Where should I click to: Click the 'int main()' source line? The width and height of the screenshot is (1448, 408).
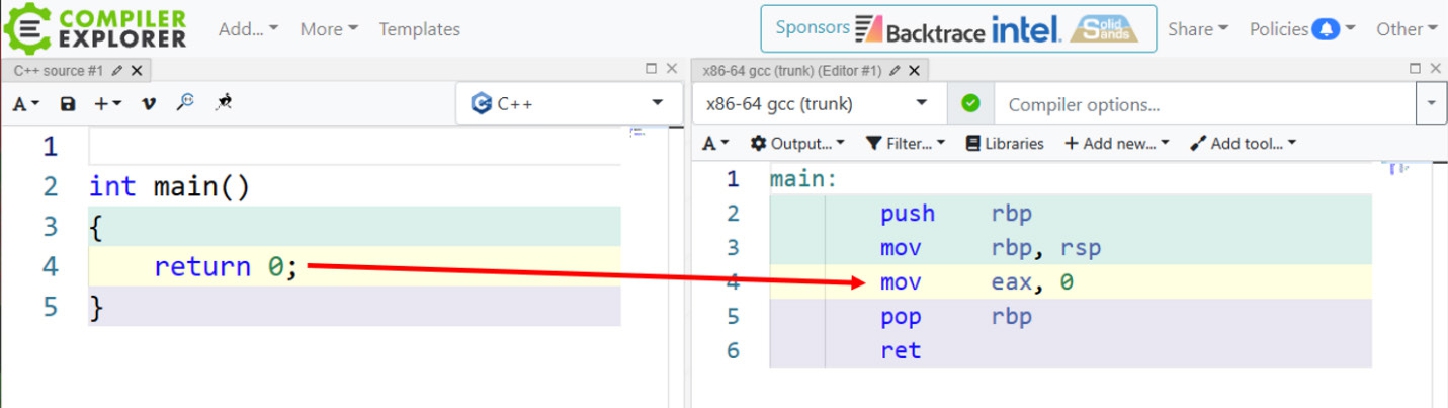(169, 186)
